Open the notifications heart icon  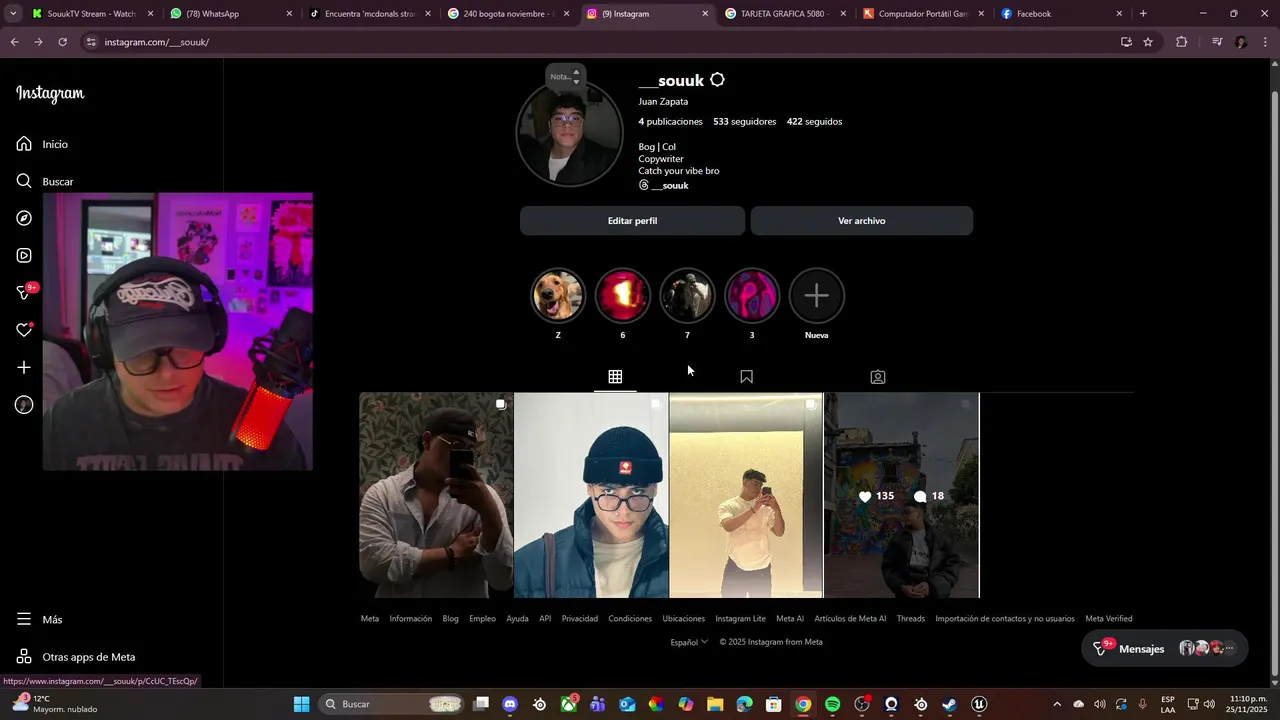(24, 330)
